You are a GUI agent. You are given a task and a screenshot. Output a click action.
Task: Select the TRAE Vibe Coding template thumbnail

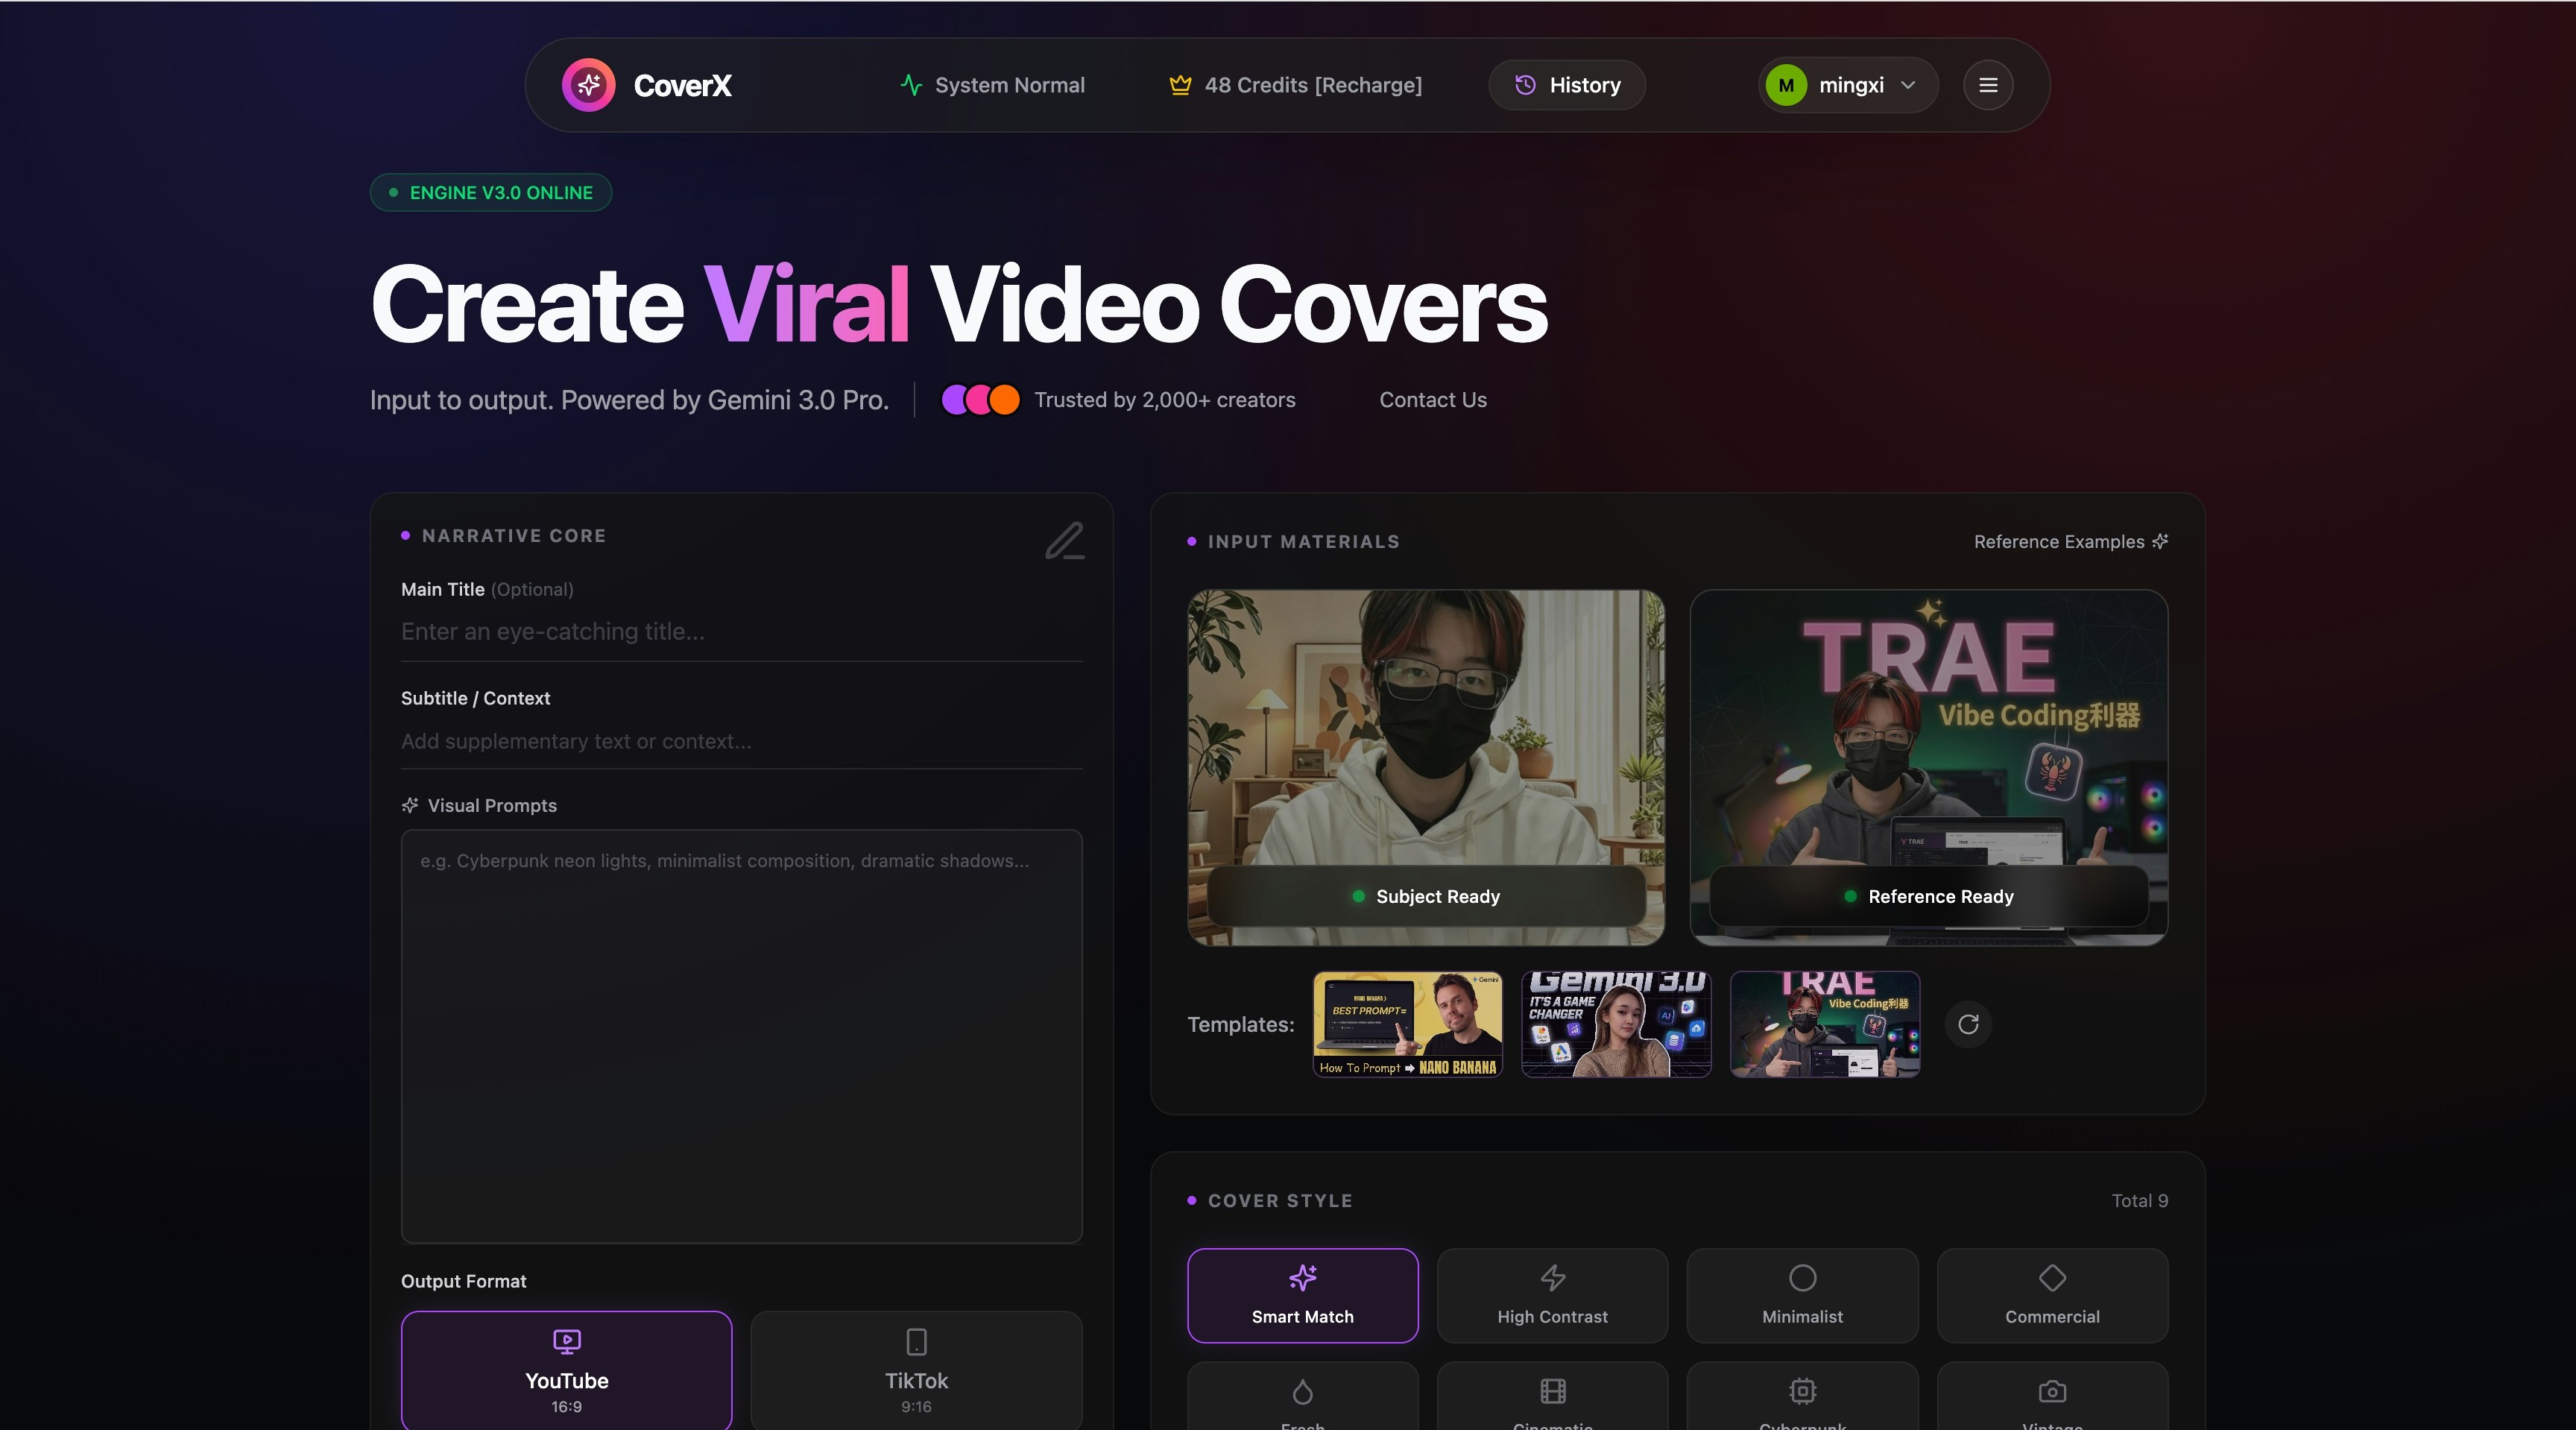pyautogui.click(x=1825, y=1024)
